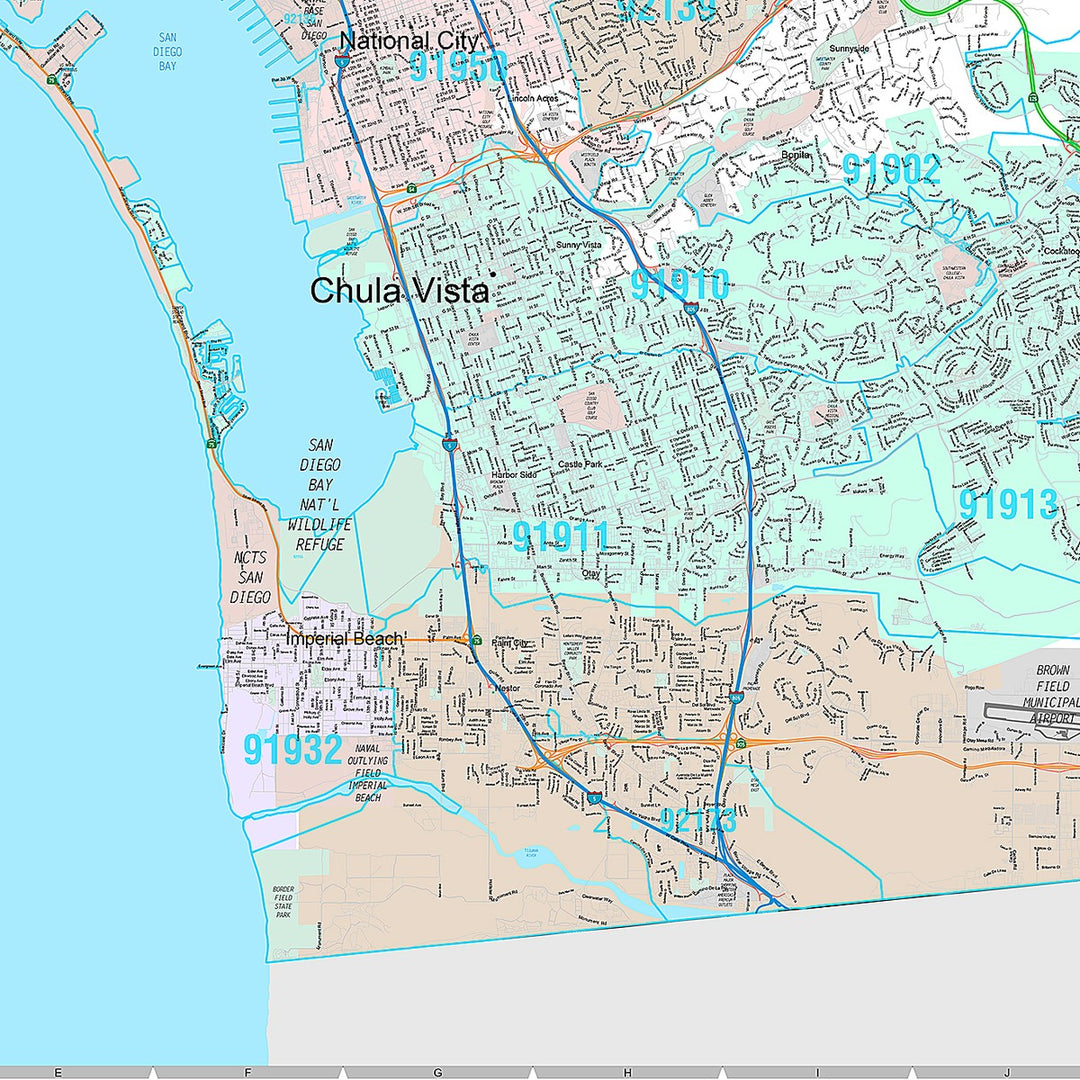Click grid column letter G
1080x1080 pixels.
(437, 1072)
